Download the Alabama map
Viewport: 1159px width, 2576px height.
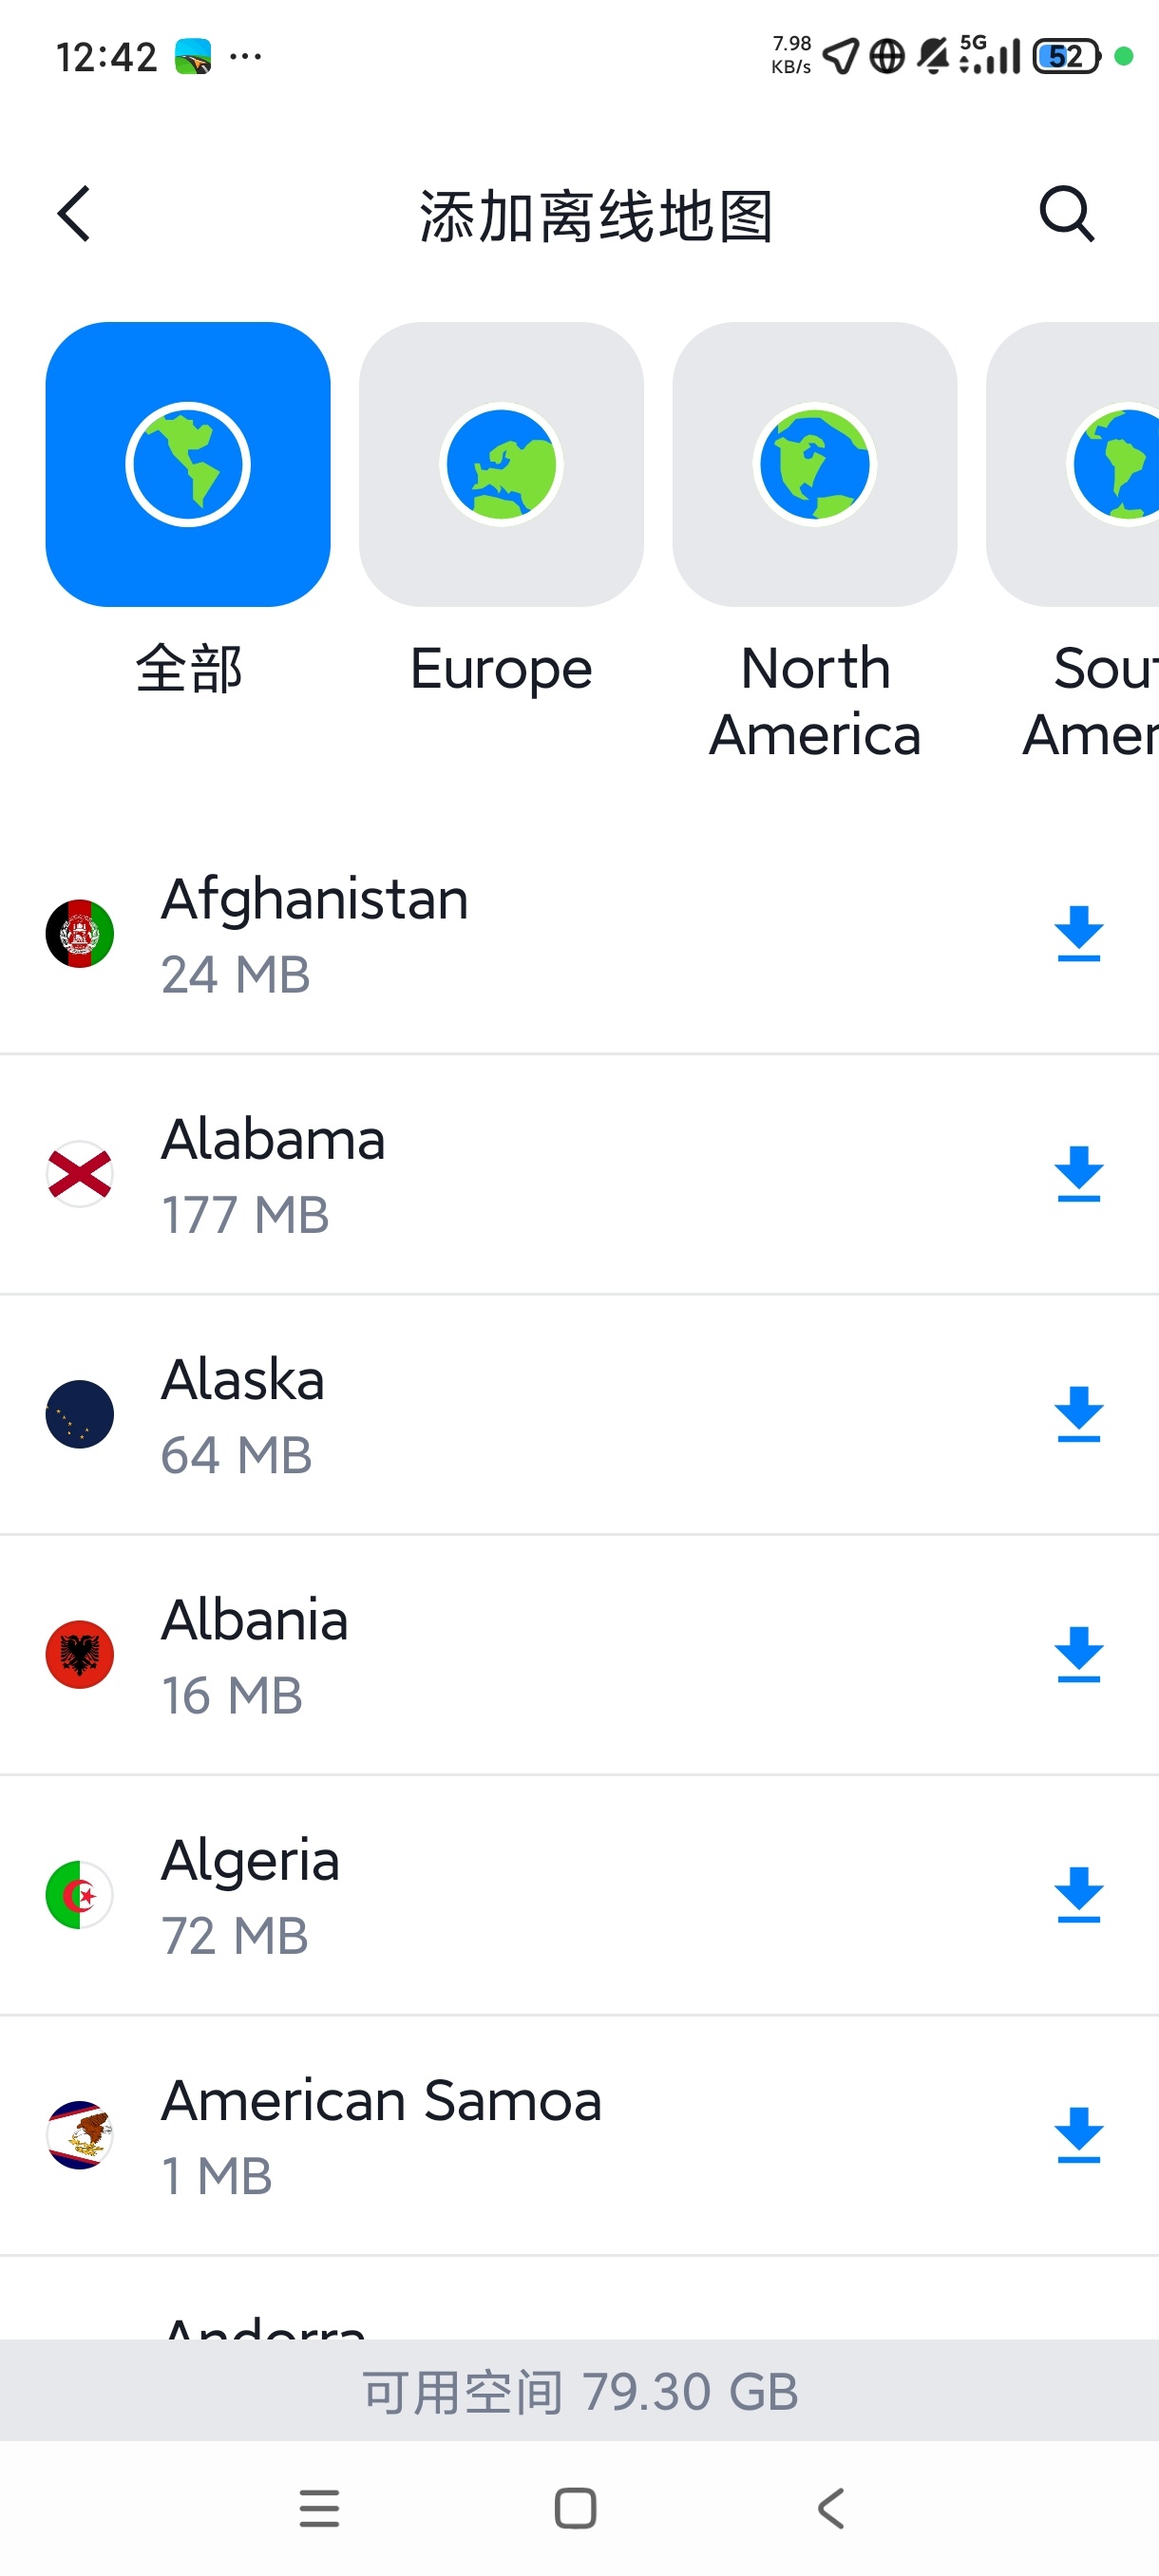[x=1078, y=1174]
